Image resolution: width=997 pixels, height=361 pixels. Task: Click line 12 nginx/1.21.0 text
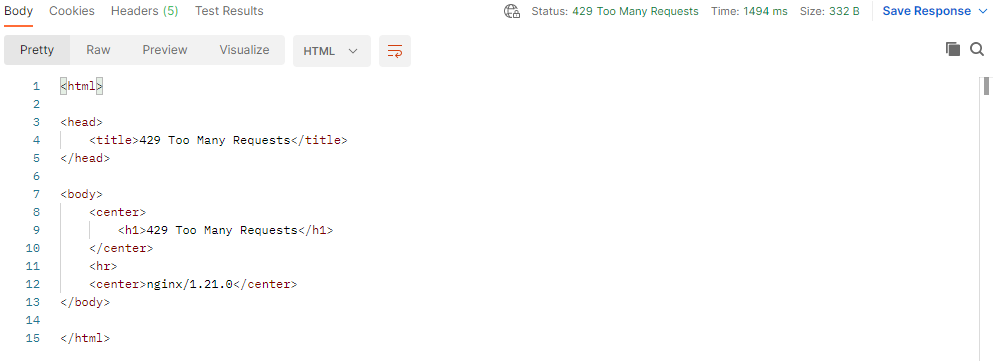pyautogui.click(x=189, y=284)
